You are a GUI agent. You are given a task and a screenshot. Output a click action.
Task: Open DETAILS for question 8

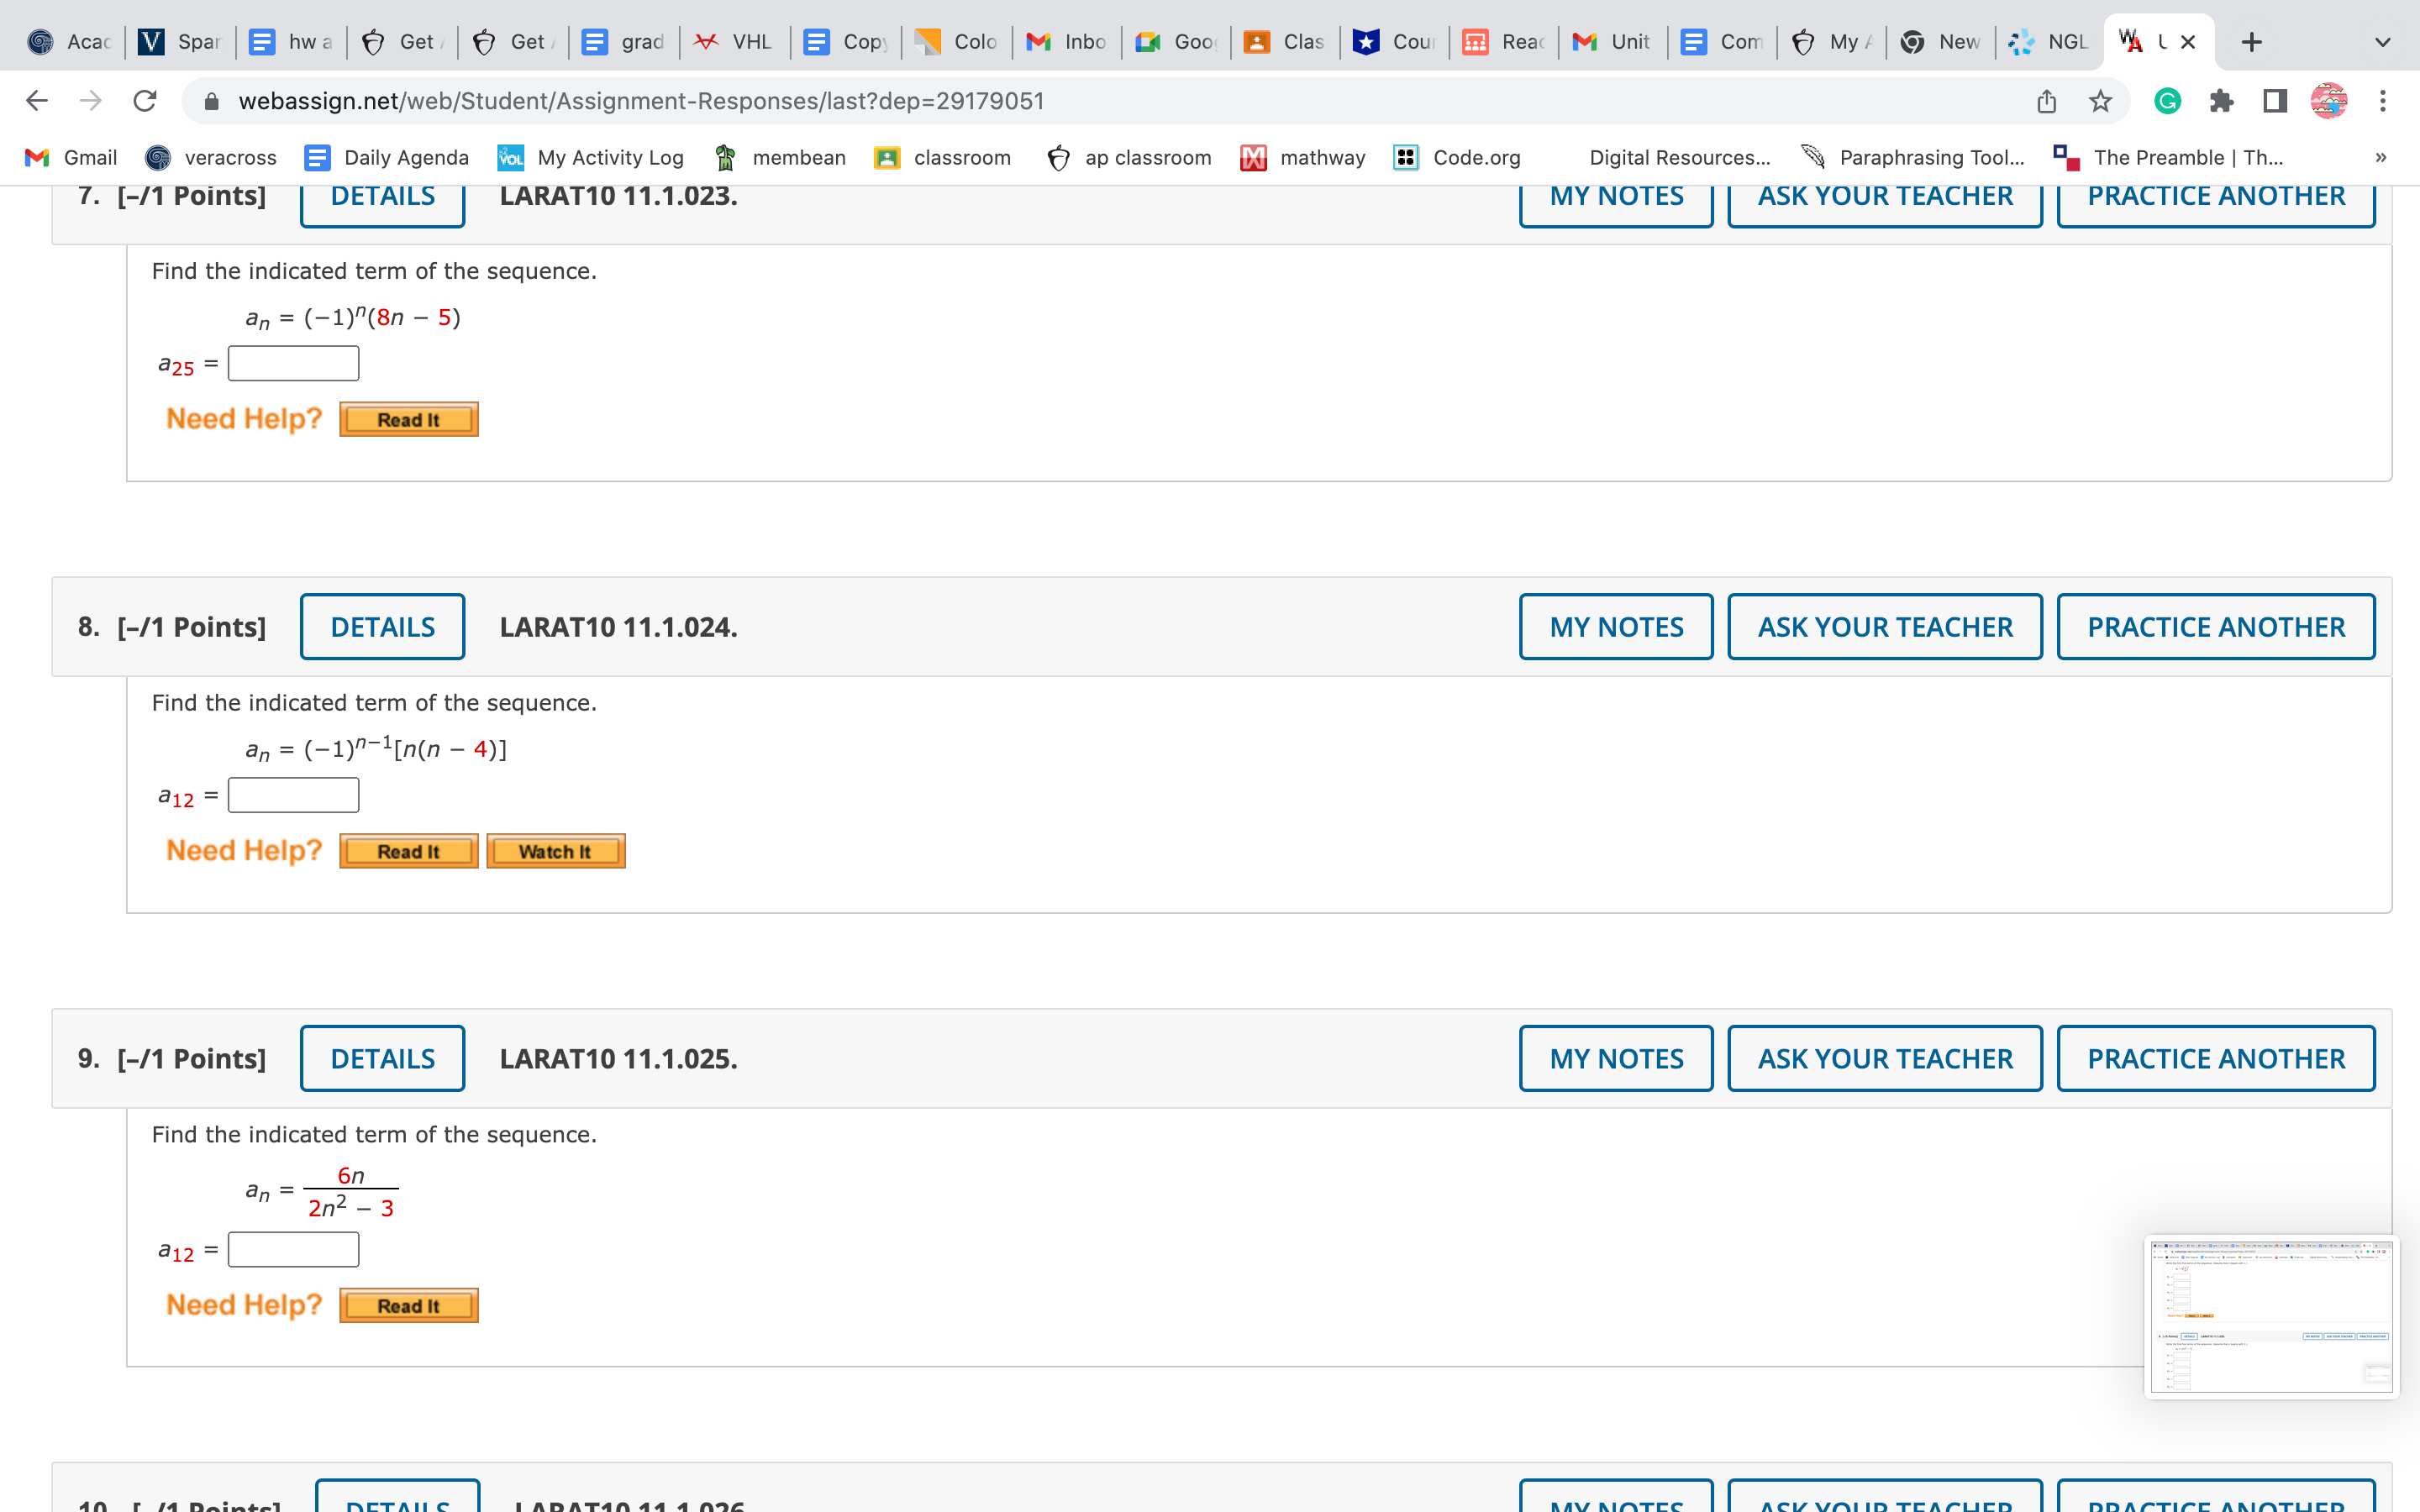coord(382,627)
